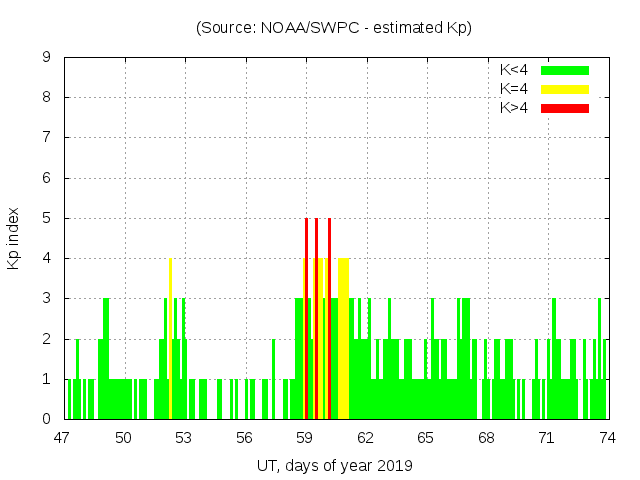
Task: Click the yellow K=4 legend swatch
Action: [565, 89]
